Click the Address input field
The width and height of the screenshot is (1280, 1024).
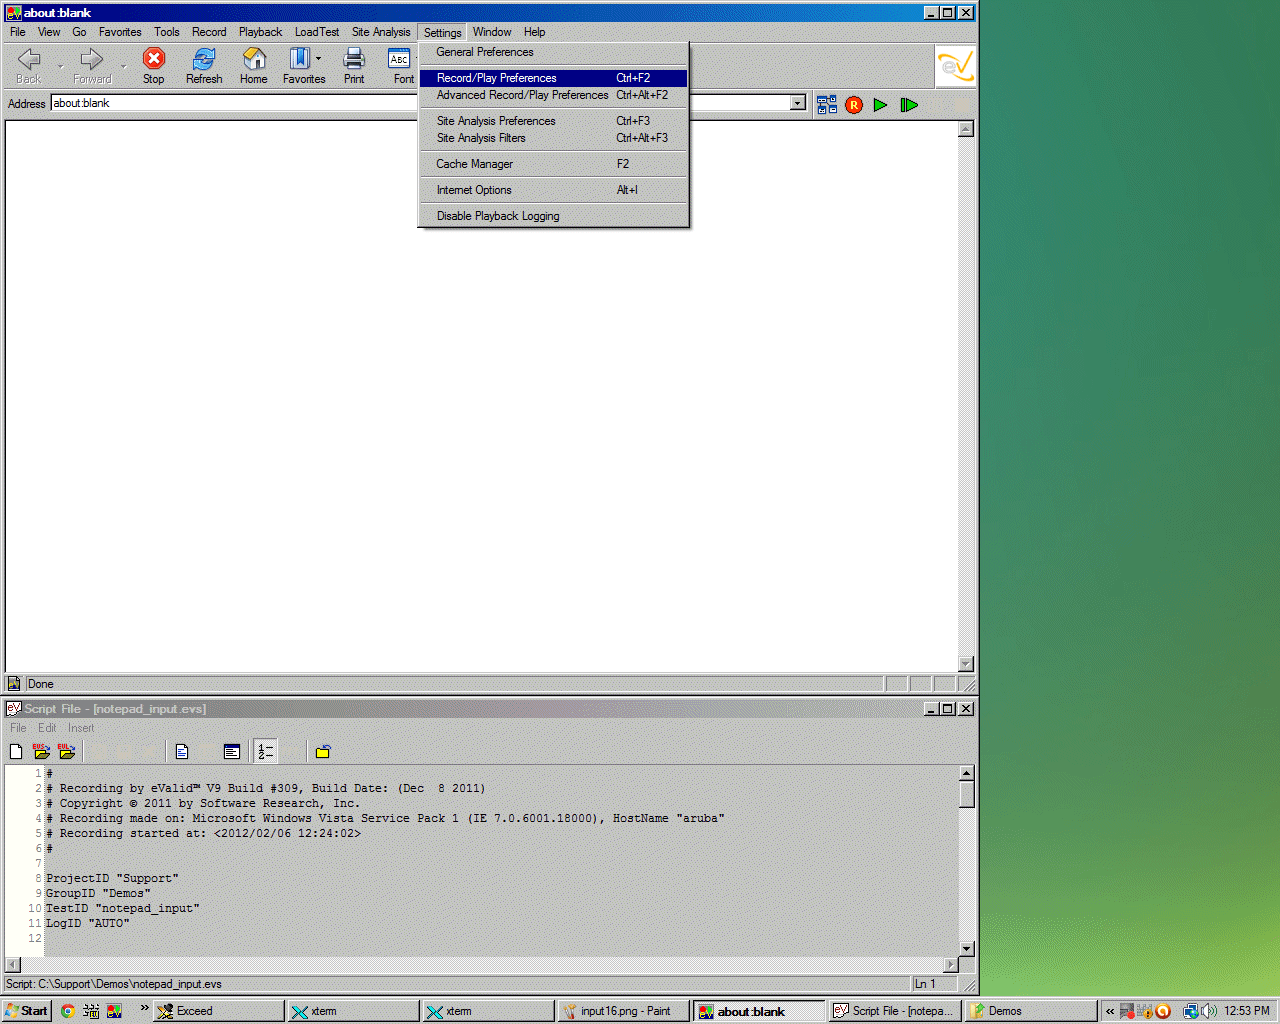[420, 103]
